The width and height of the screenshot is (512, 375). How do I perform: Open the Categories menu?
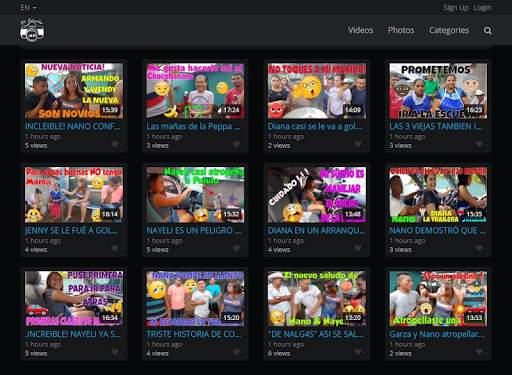pos(449,30)
